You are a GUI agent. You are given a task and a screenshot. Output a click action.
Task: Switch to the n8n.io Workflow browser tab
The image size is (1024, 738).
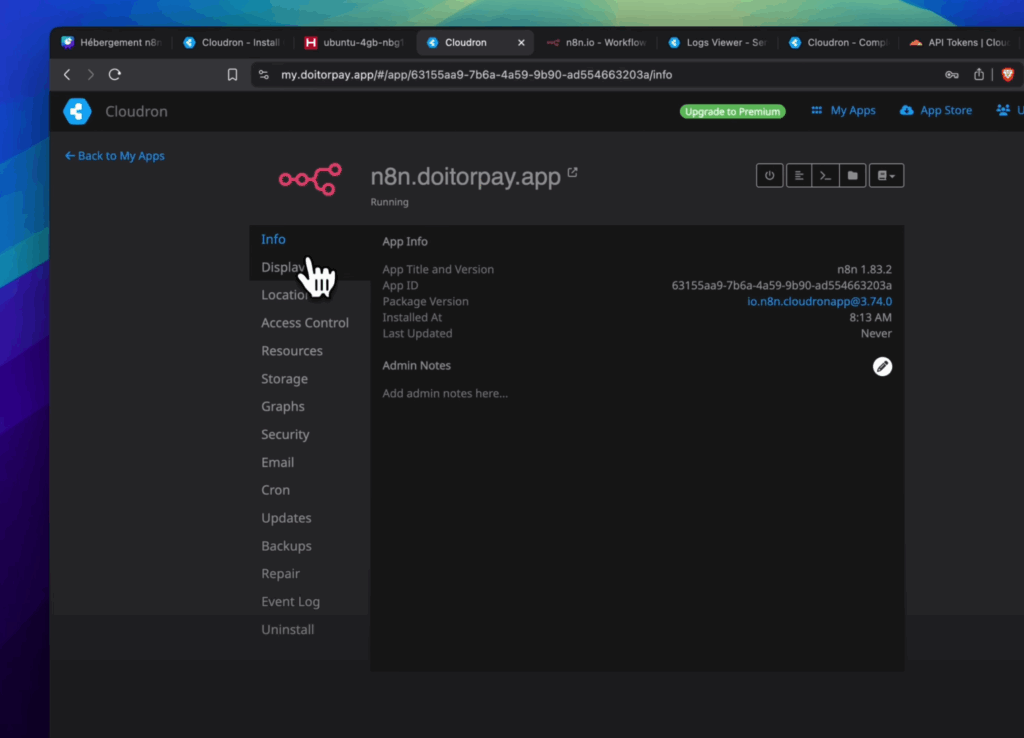pos(596,43)
